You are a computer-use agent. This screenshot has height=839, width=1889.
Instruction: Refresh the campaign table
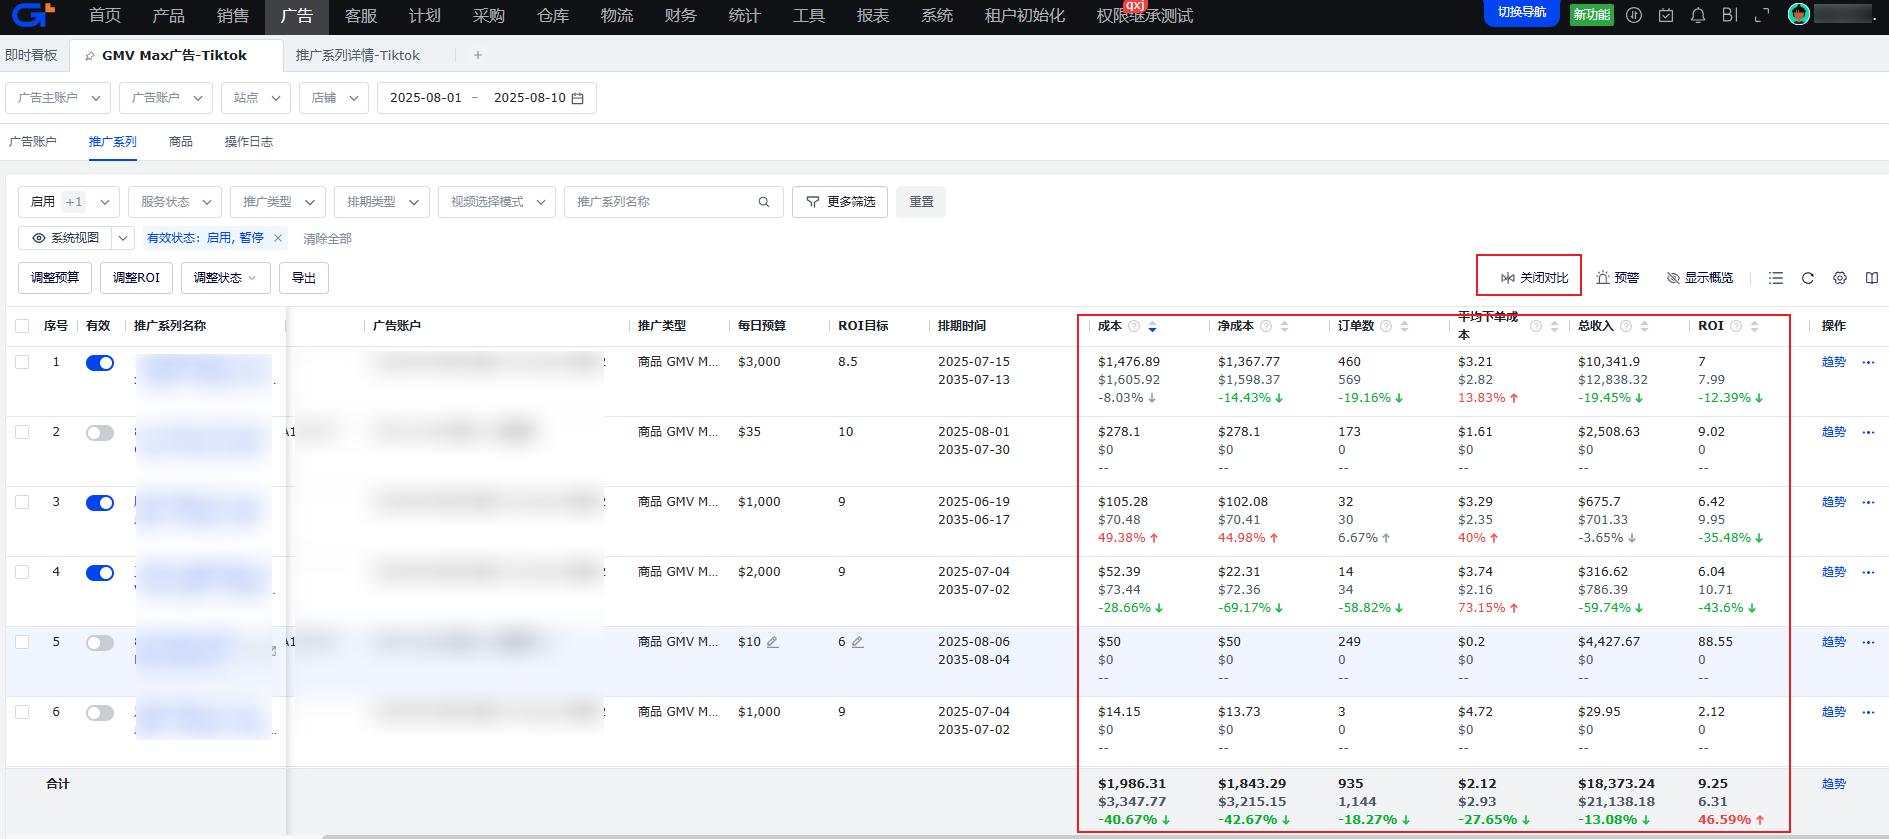click(1807, 278)
